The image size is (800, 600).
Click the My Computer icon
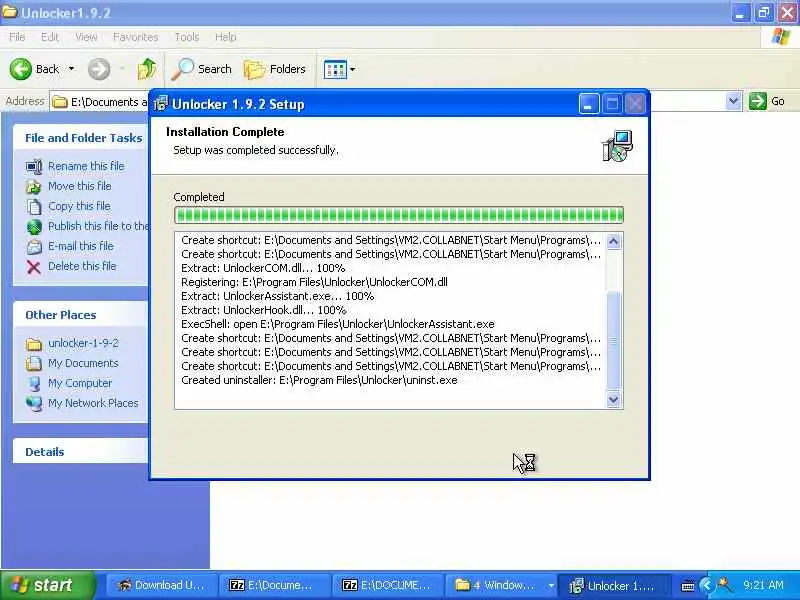(34, 384)
